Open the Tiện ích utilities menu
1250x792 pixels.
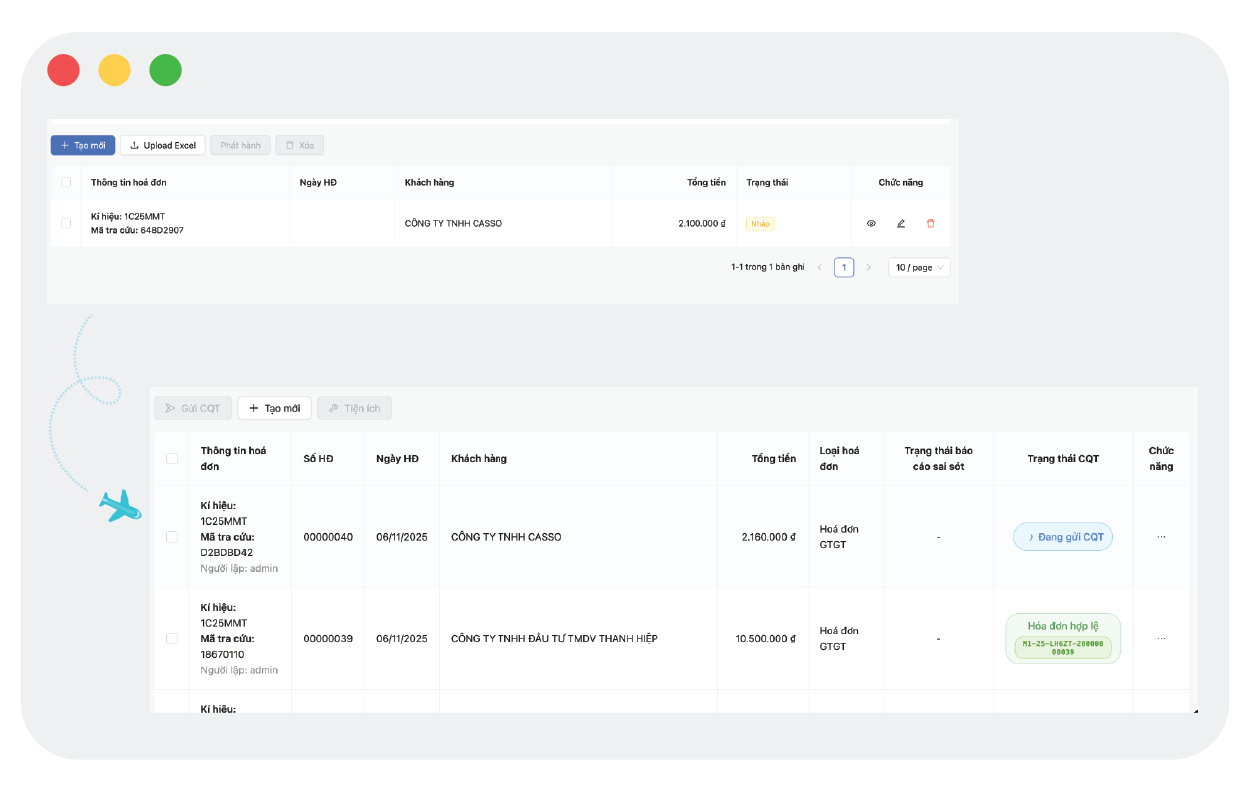click(x=354, y=408)
